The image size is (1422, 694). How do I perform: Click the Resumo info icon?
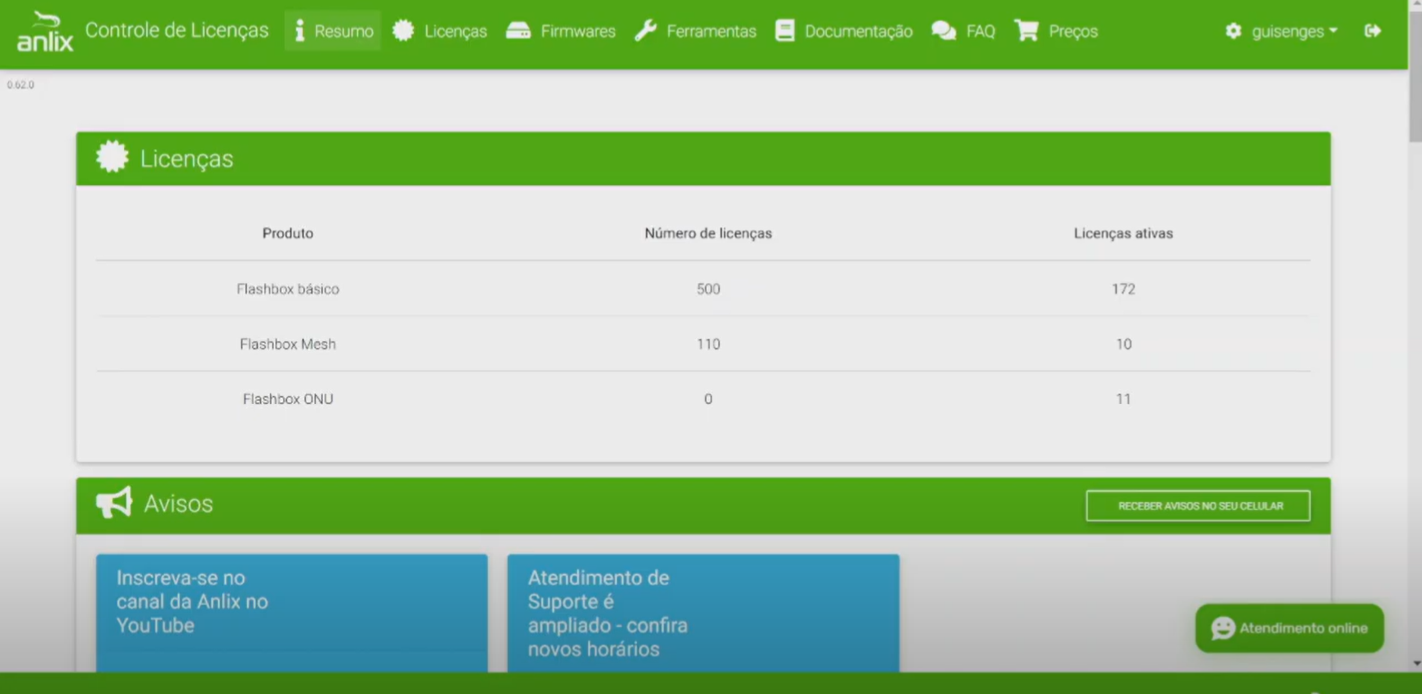coord(299,30)
